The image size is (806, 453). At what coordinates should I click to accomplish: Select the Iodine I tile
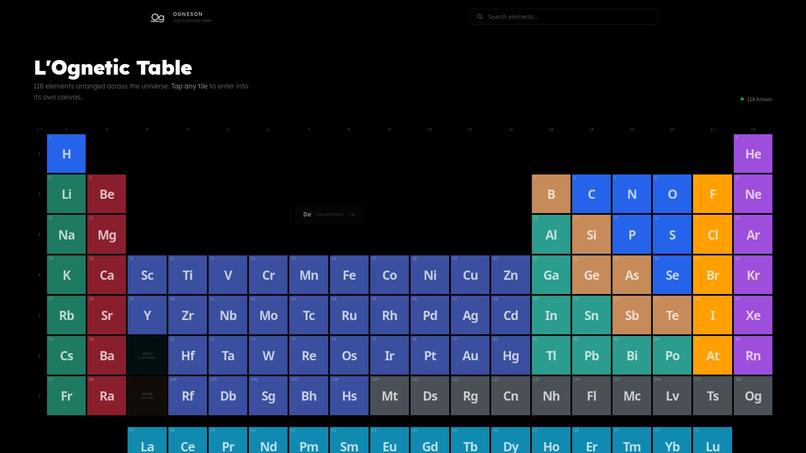pos(712,315)
